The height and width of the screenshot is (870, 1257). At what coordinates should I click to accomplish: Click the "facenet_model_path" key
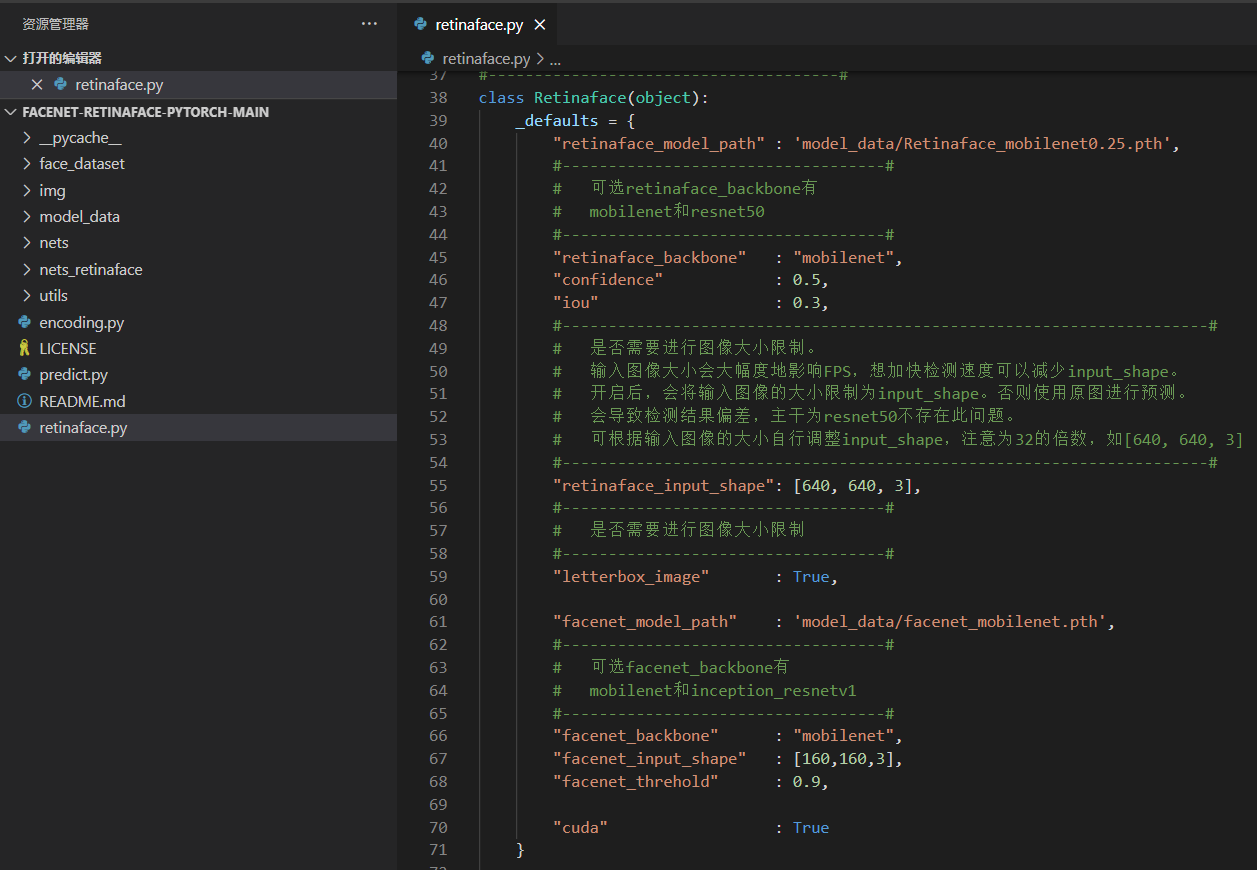click(645, 622)
